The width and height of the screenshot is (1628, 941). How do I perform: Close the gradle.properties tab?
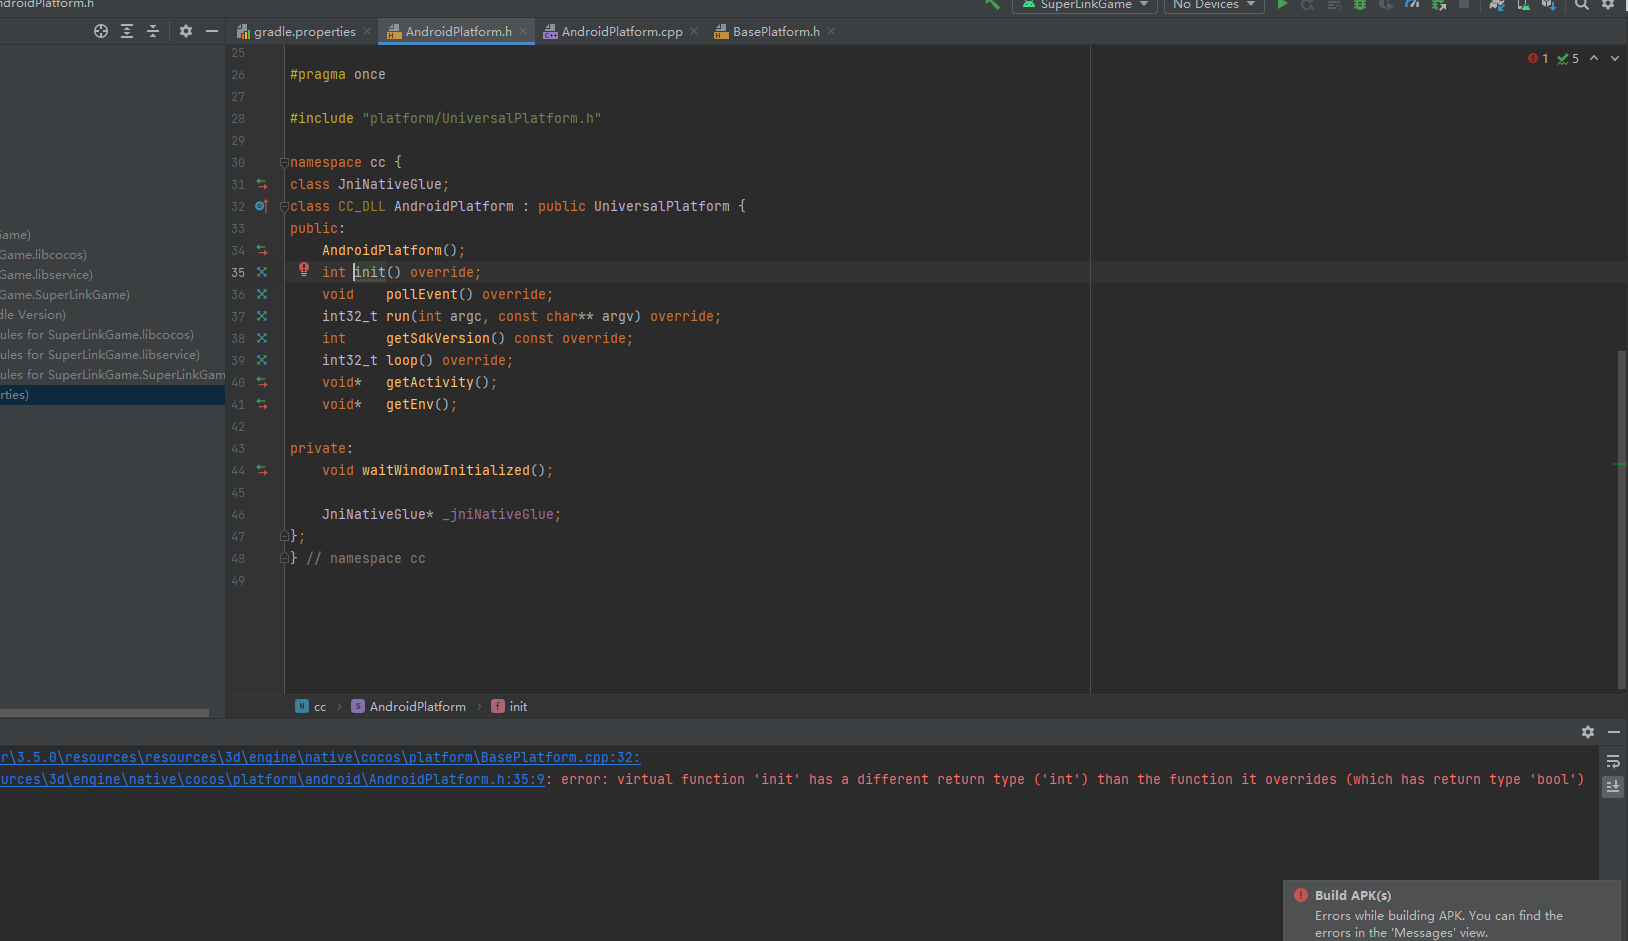pos(367,32)
